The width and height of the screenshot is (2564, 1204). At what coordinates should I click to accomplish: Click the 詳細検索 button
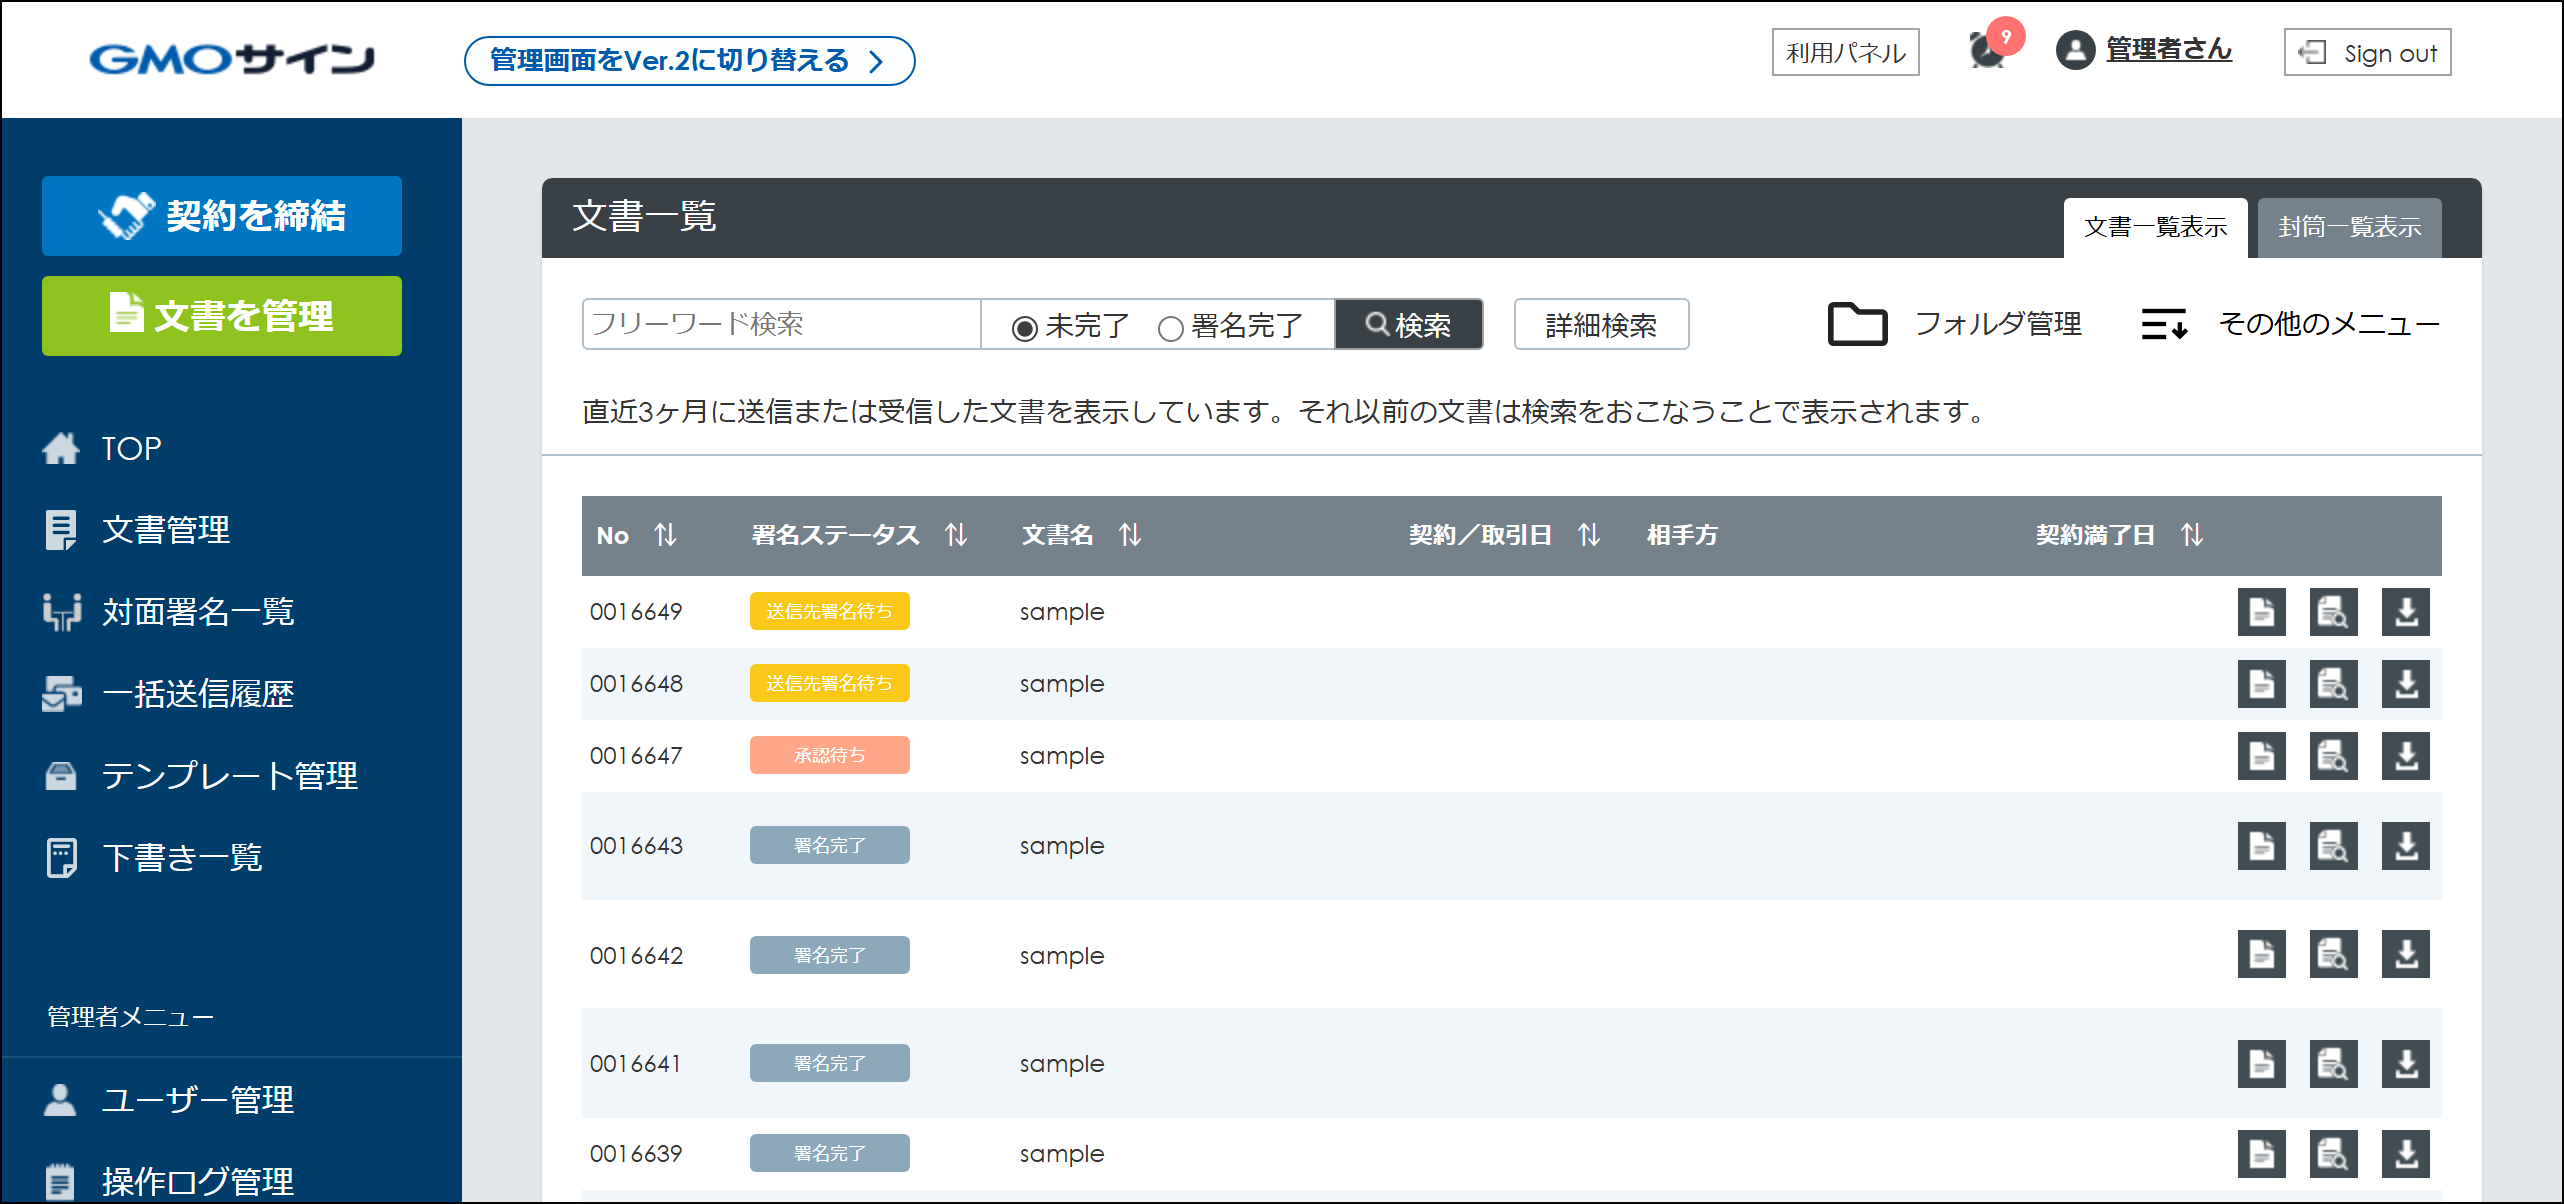pyautogui.click(x=1600, y=325)
